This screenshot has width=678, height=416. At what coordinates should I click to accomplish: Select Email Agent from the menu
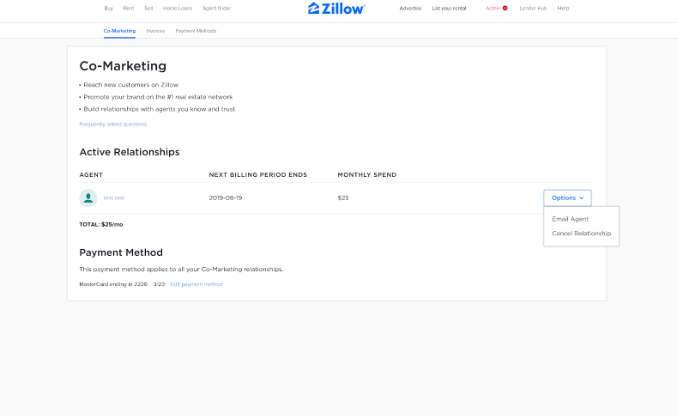(570, 218)
